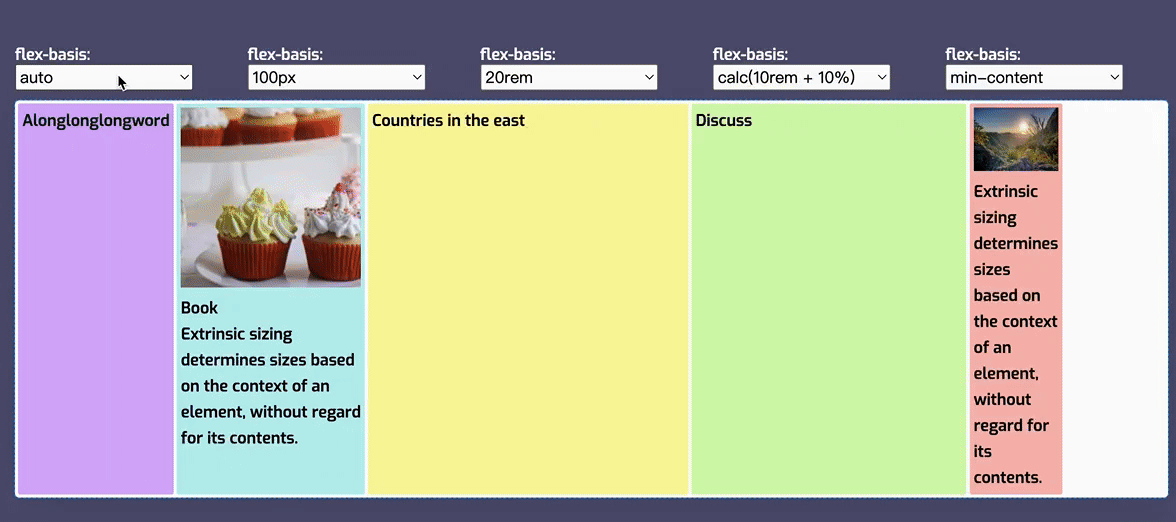Click the flex-basis label above the auto dropdown
Viewport: 1176px width, 522px height.
click(x=60, y=55)
